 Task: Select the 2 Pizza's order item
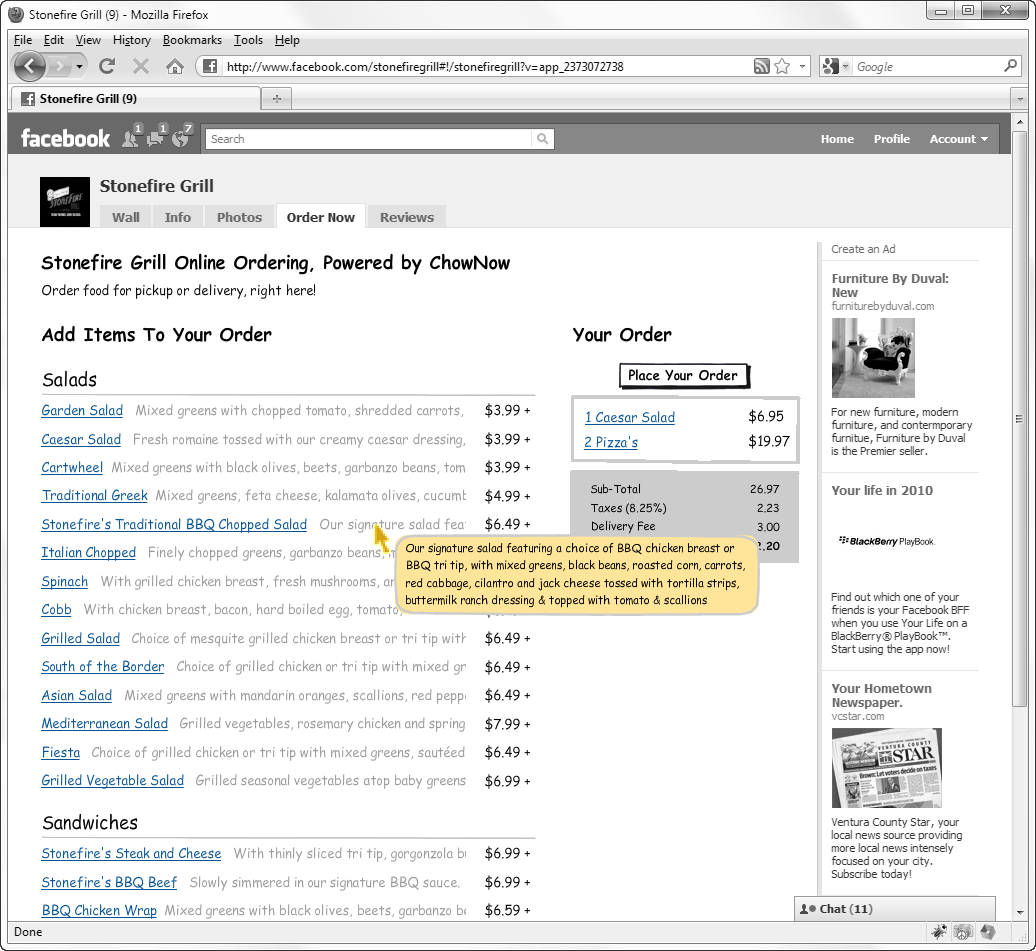pyautogui.click(x=611, y=442)
